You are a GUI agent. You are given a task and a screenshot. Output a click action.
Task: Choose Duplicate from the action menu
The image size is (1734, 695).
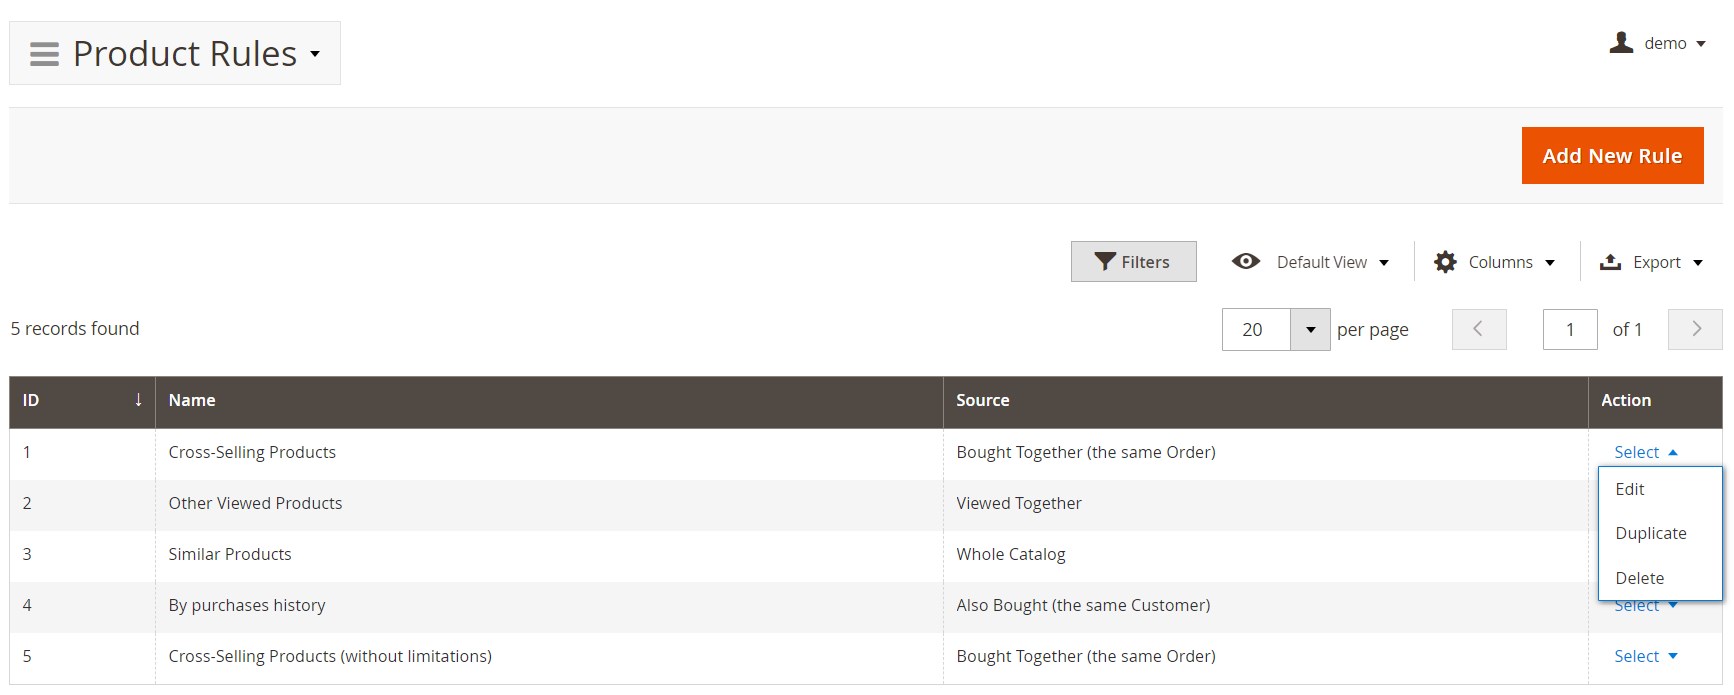(x=1651, y=533)
